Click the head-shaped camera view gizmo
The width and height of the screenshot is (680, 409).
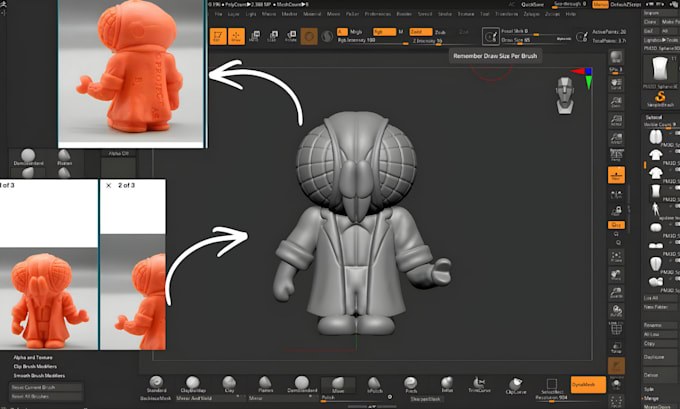coord(565,95)
